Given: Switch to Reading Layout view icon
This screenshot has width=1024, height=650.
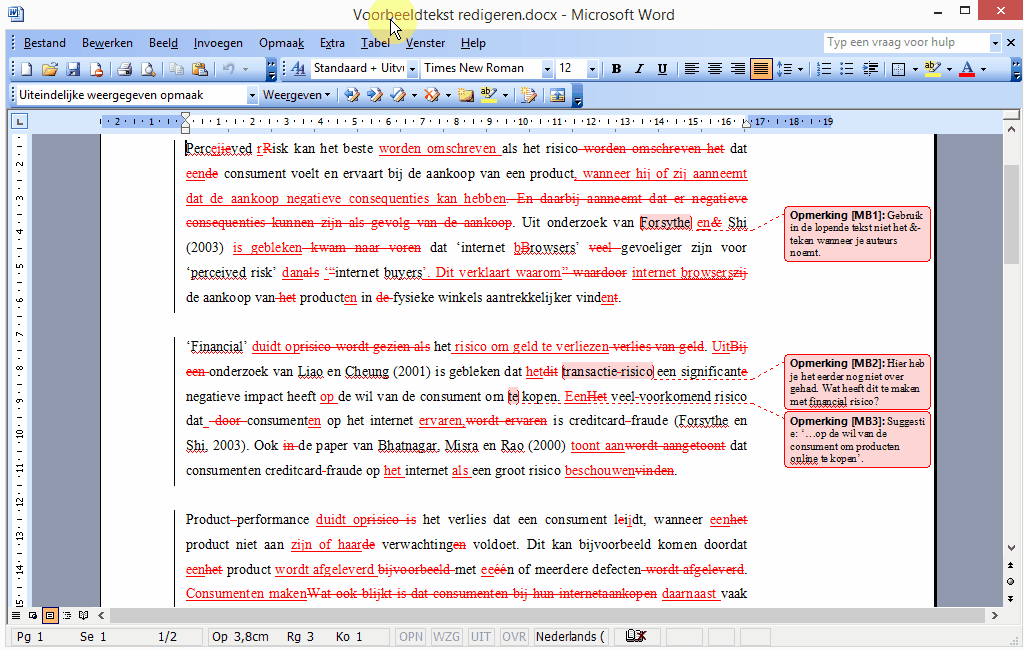Looking at the screenshot, I should (x=84, y=615).
